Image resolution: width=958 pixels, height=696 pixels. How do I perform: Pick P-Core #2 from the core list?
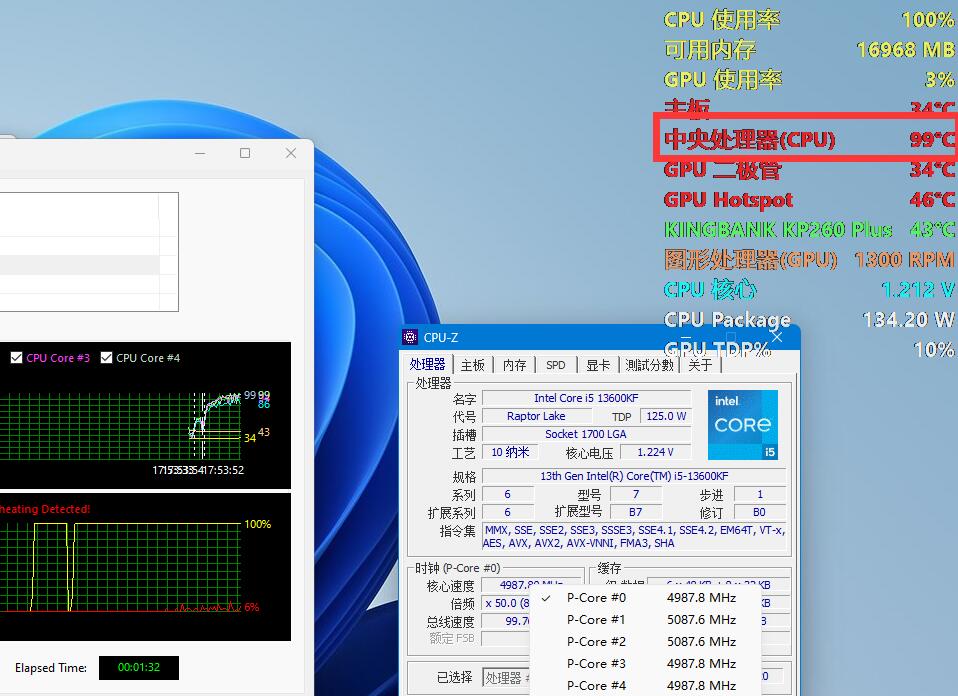[645, 642]
